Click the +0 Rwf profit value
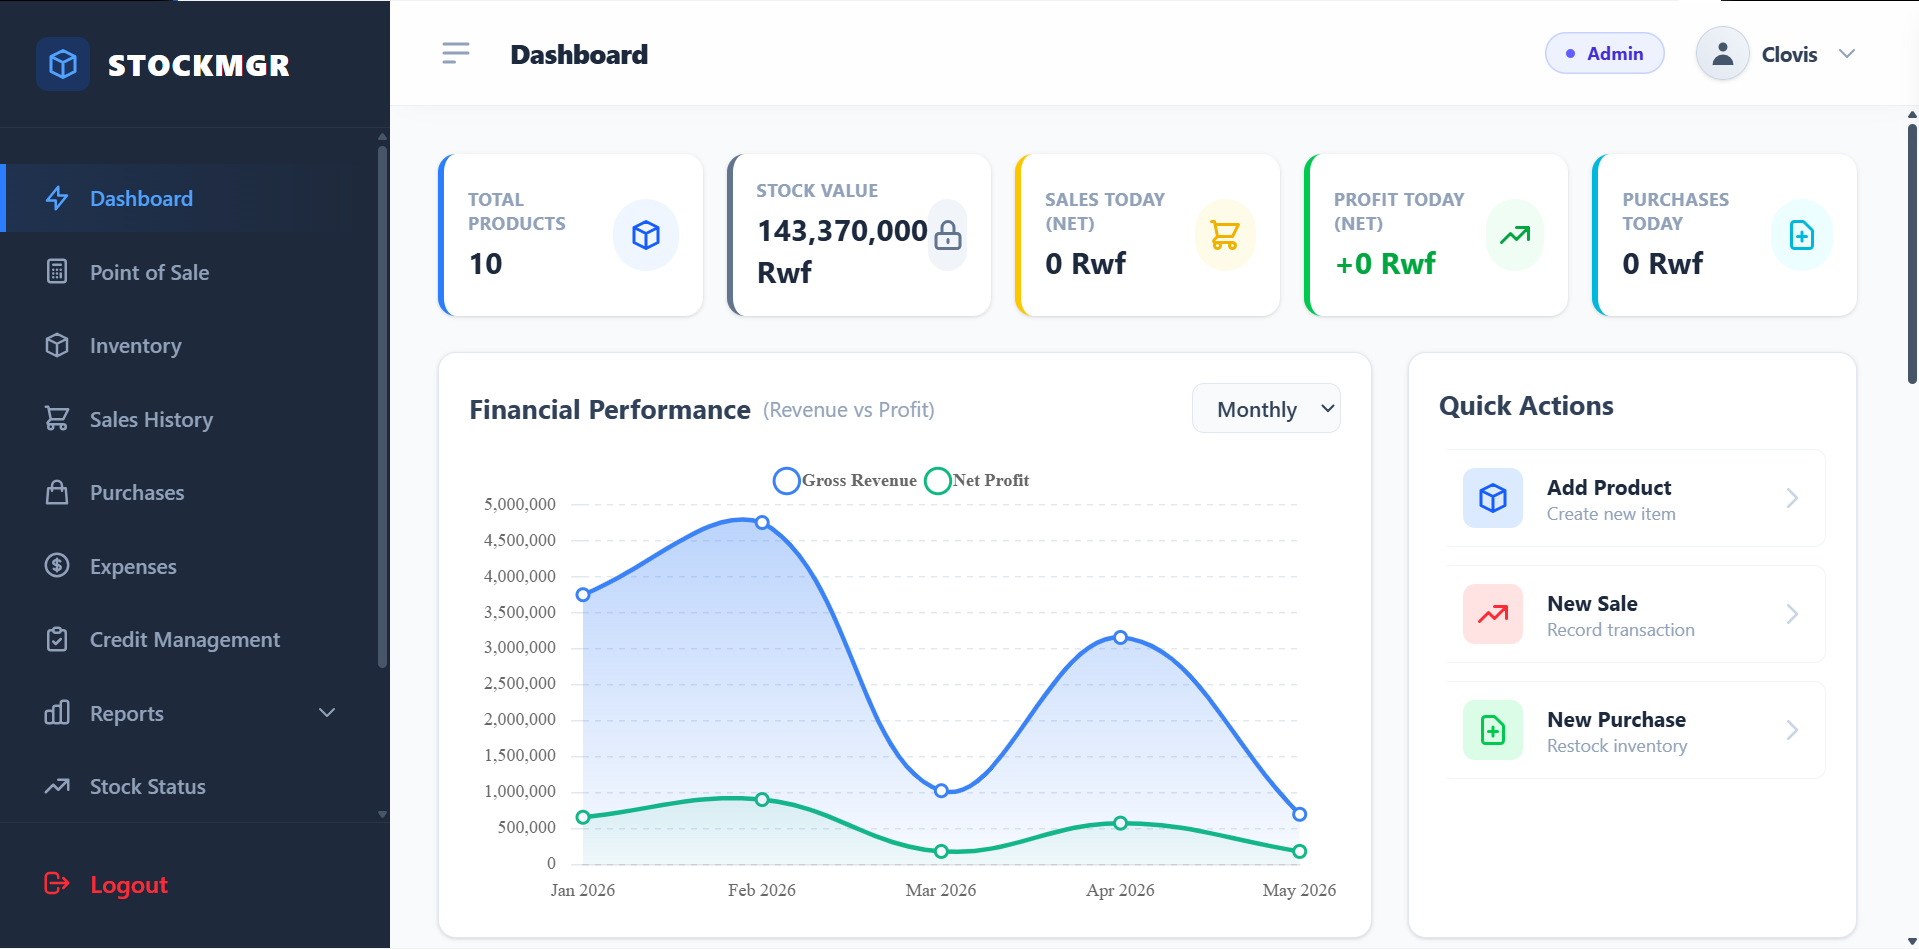This screenshot has width=1919, height=949. 1385,264
